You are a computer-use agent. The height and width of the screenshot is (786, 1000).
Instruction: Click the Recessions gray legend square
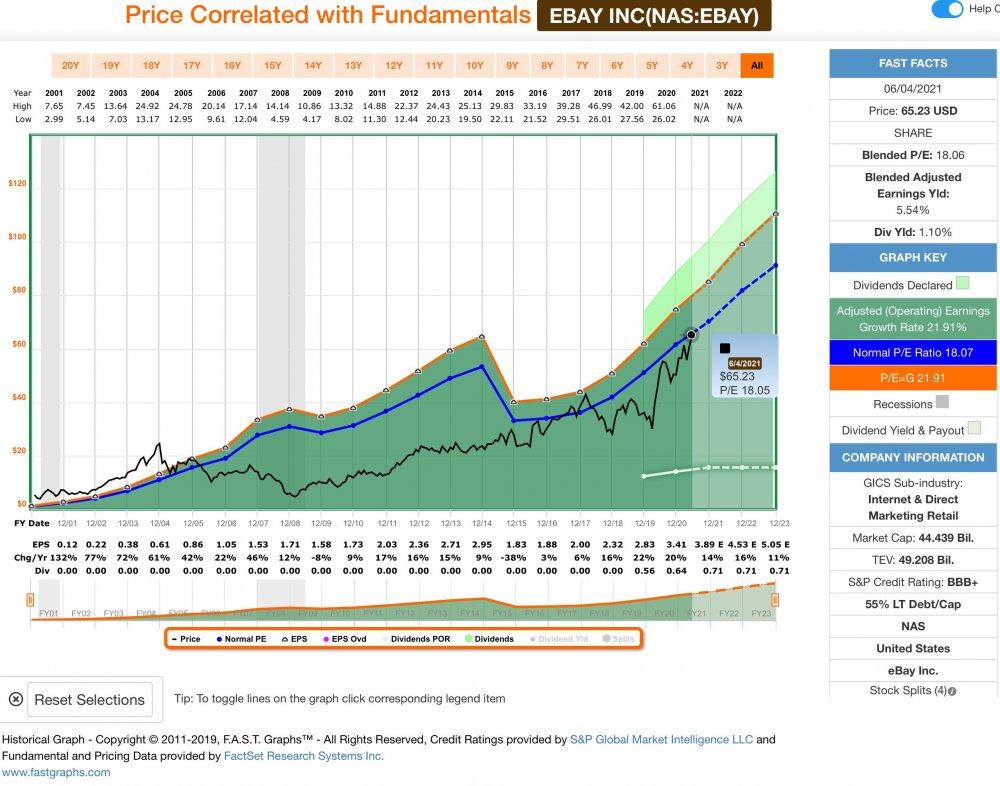[942, 402]
